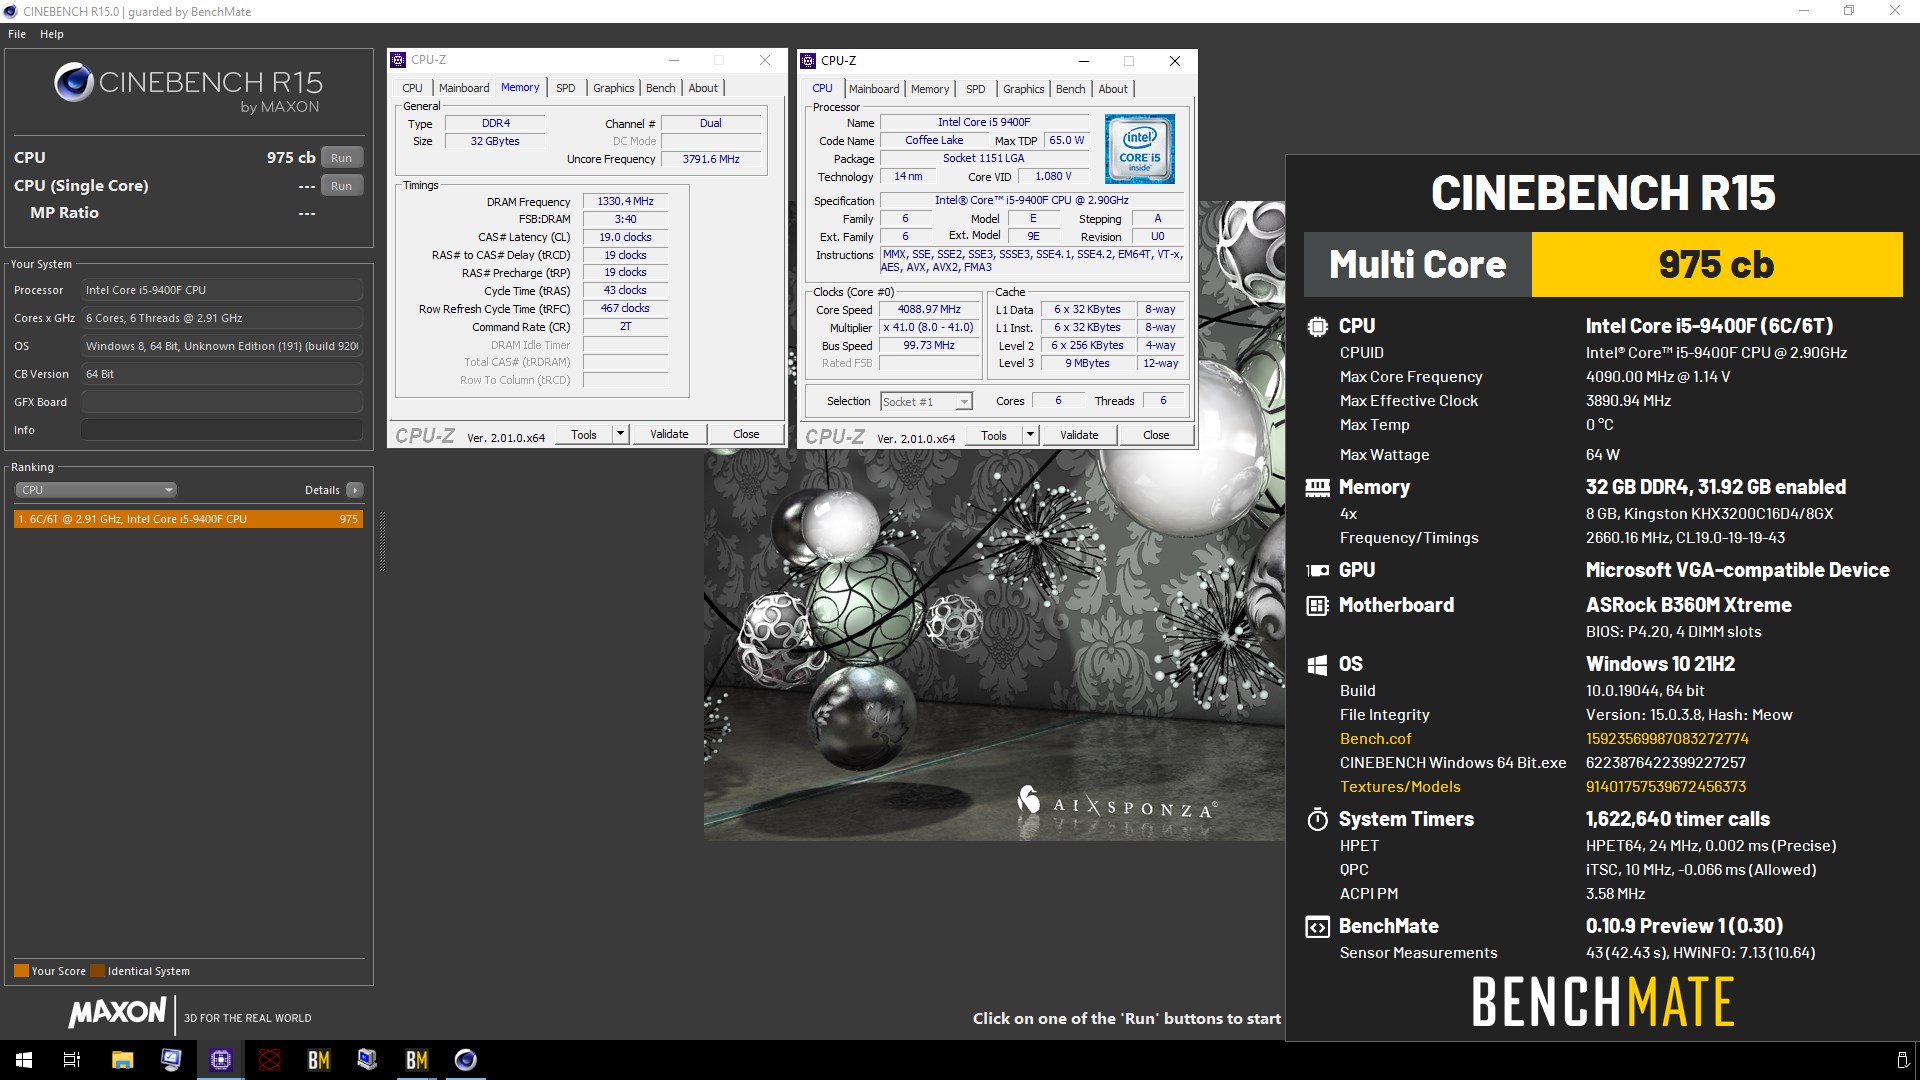
Task: Open the File menu in Cinebench
Action: pos(17,34)
